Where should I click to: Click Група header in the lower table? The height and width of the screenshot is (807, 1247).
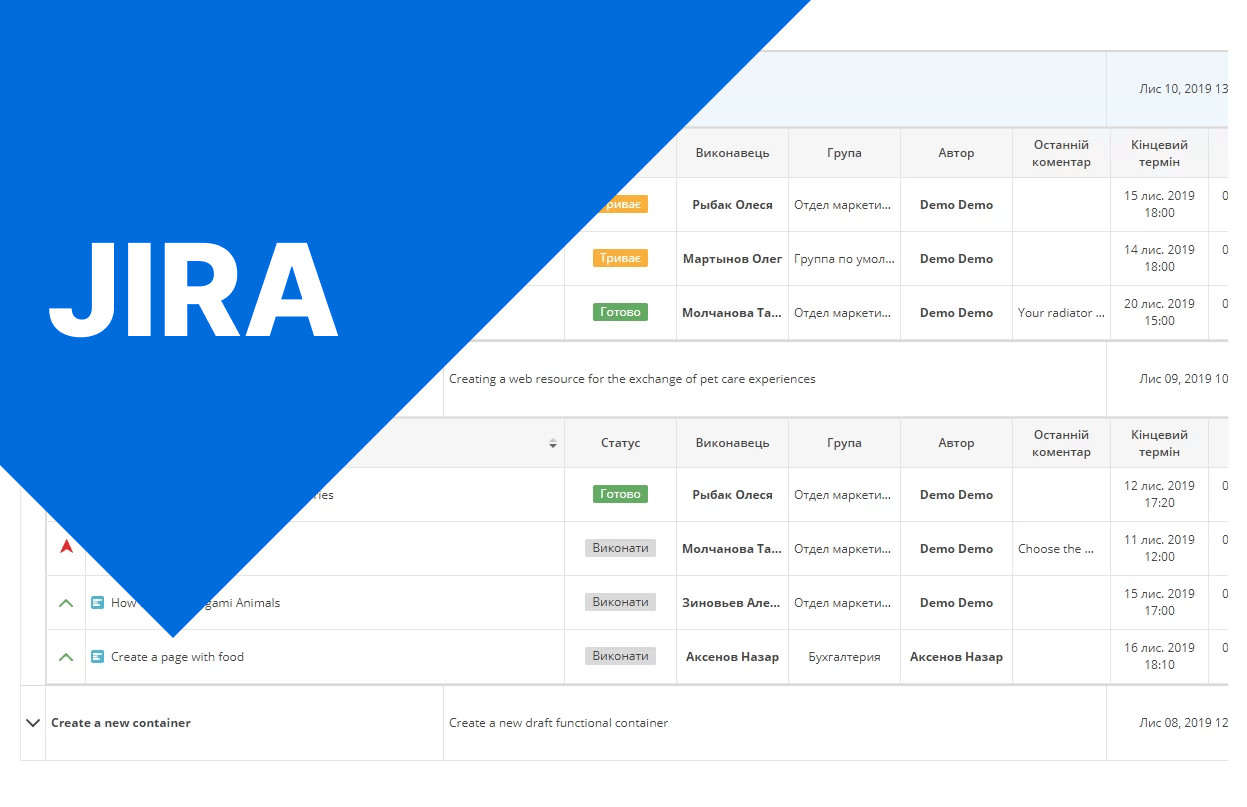[844, 443]
